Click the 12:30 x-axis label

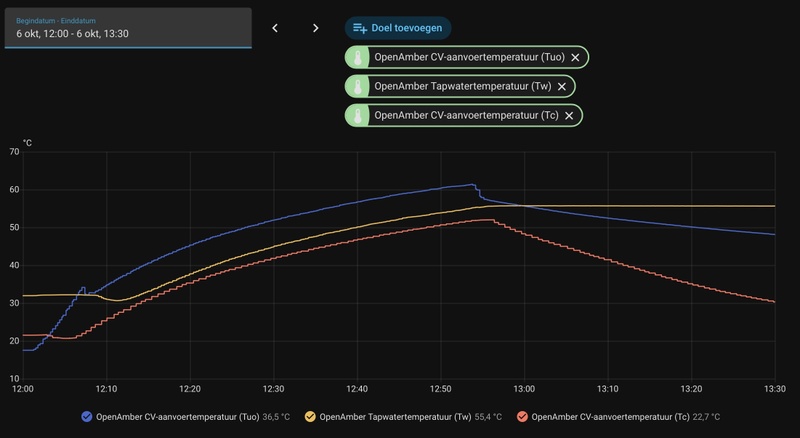pos(273,389)
